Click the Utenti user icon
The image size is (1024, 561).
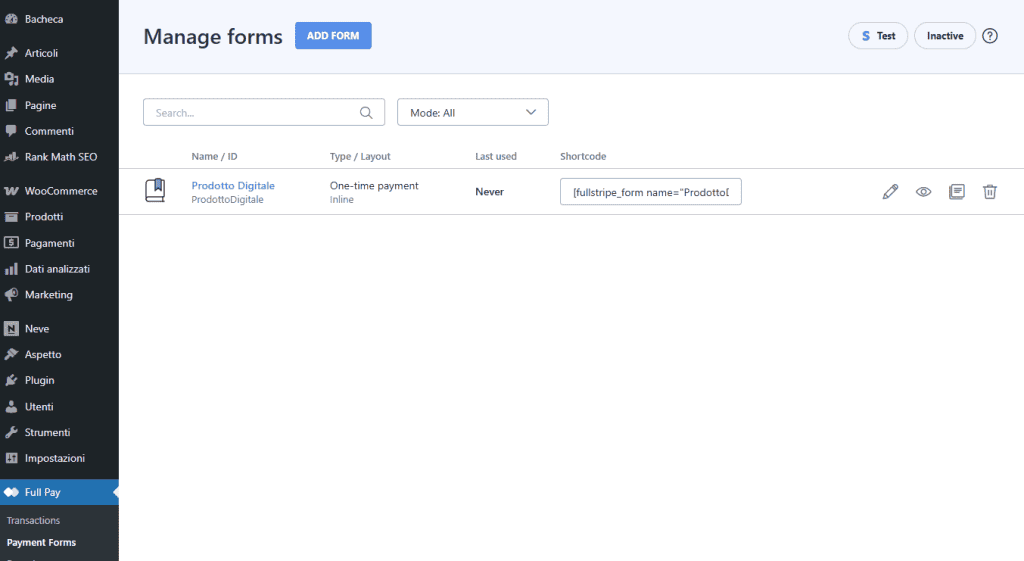click(x=11, y=406)
